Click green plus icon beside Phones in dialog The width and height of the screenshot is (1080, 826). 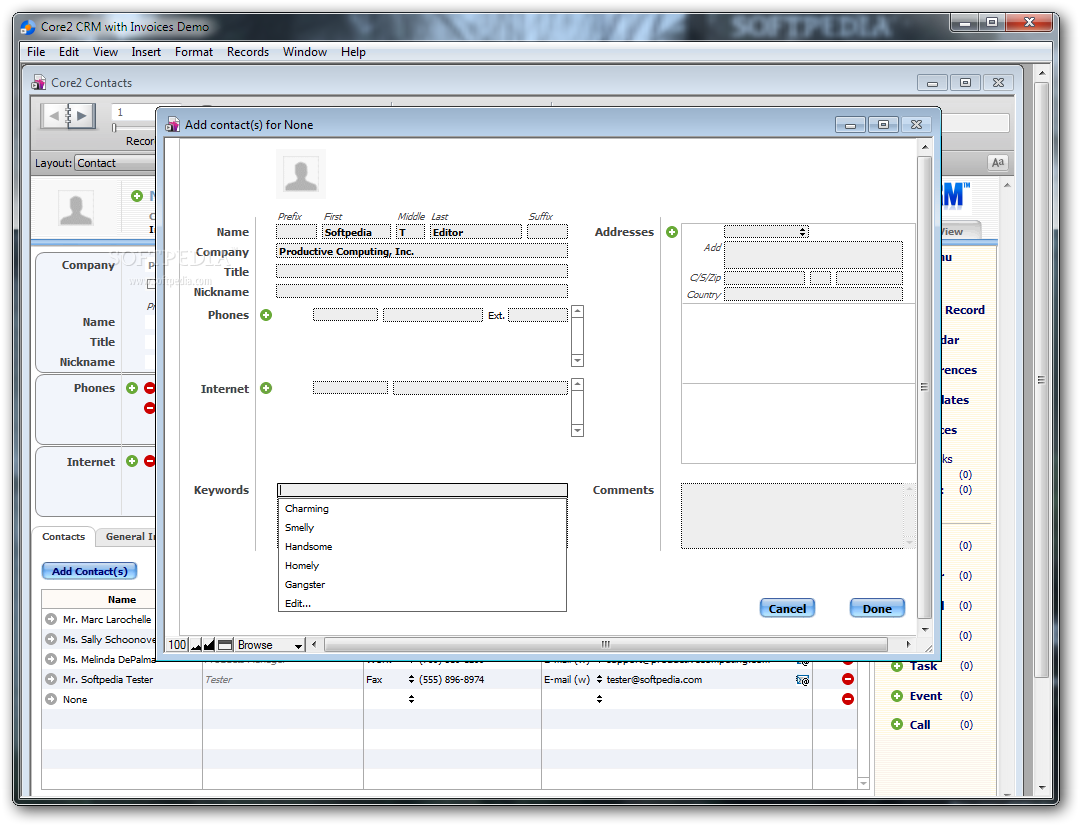tap(266, 315)
